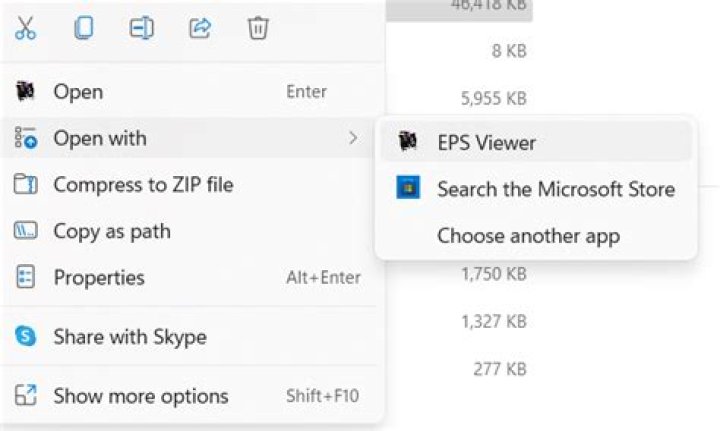Select Show more options
The height and width of the screenshot is (431, 720).
140,396
